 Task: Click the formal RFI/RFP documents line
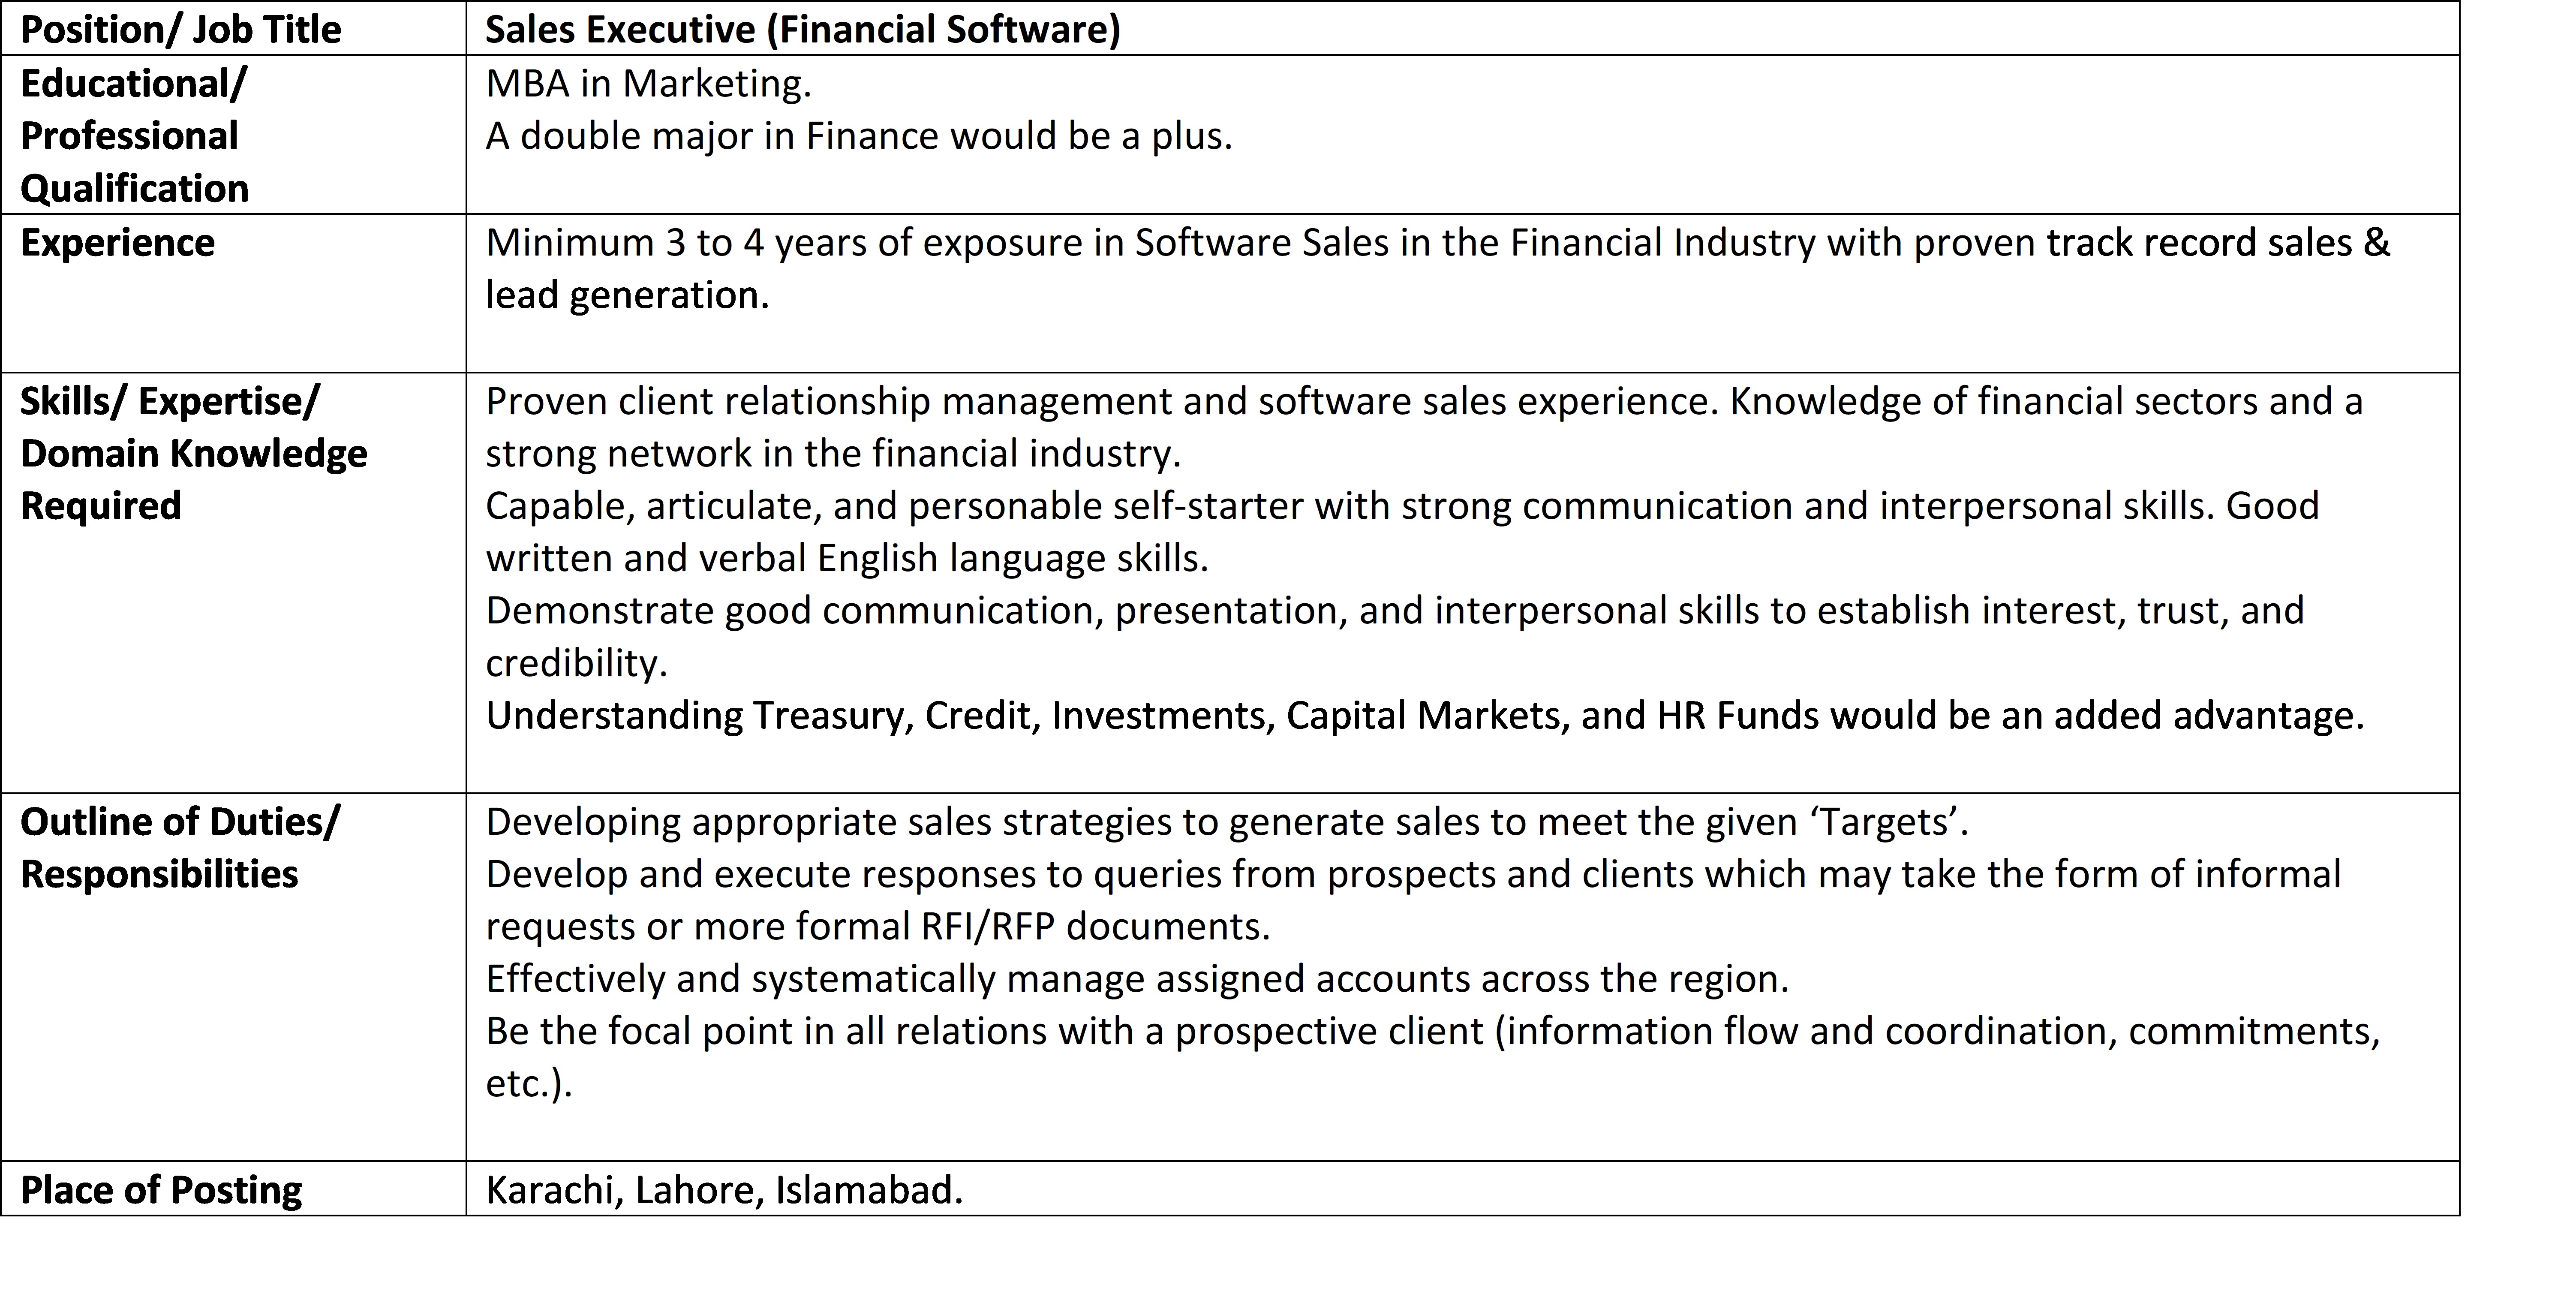(x=878, y=926)
